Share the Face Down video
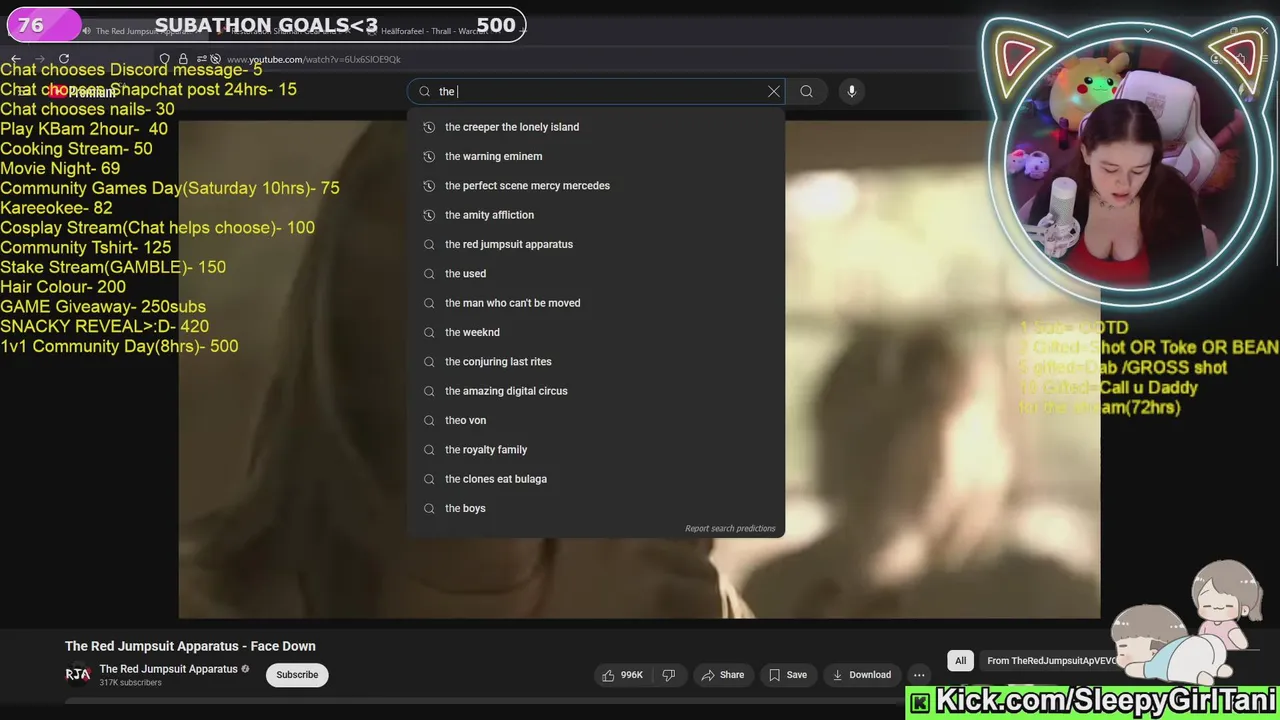The image size is (1280, 720). [723, 675]
